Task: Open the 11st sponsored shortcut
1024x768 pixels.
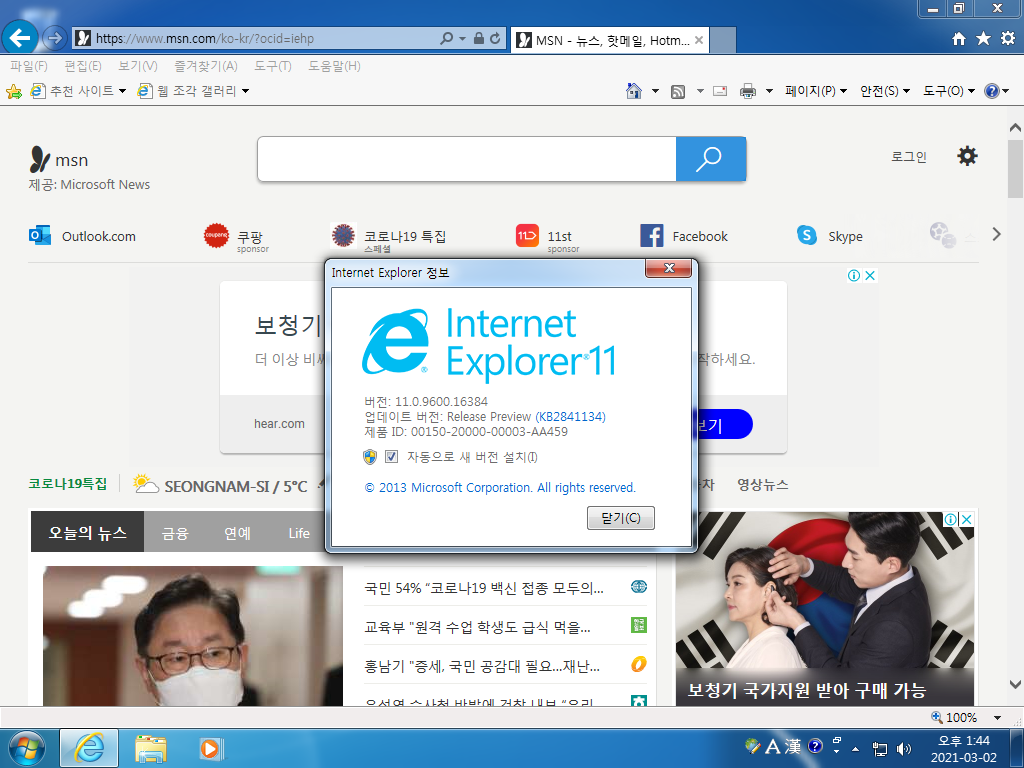Action: point(547,238)
